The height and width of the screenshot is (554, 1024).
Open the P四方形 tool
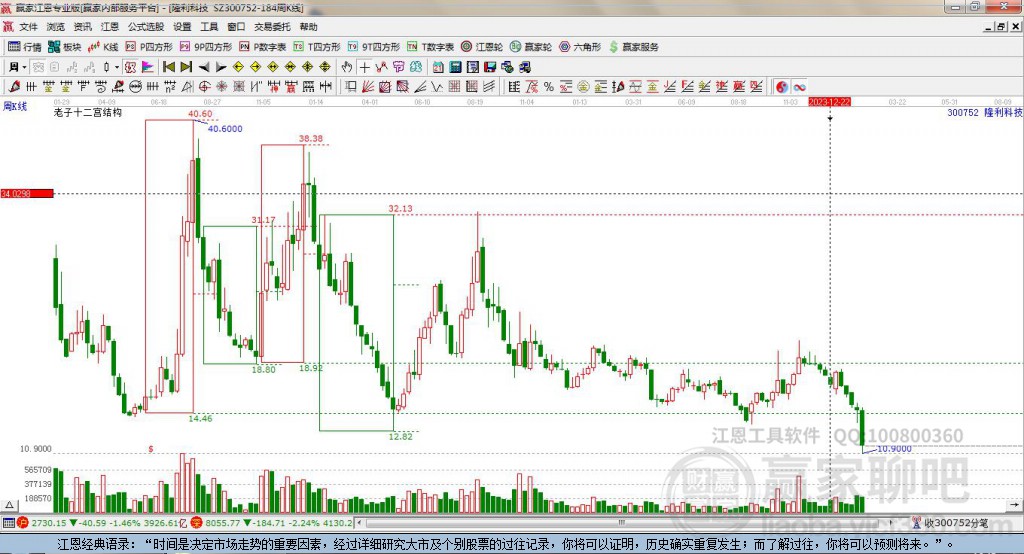click(149, 47)
